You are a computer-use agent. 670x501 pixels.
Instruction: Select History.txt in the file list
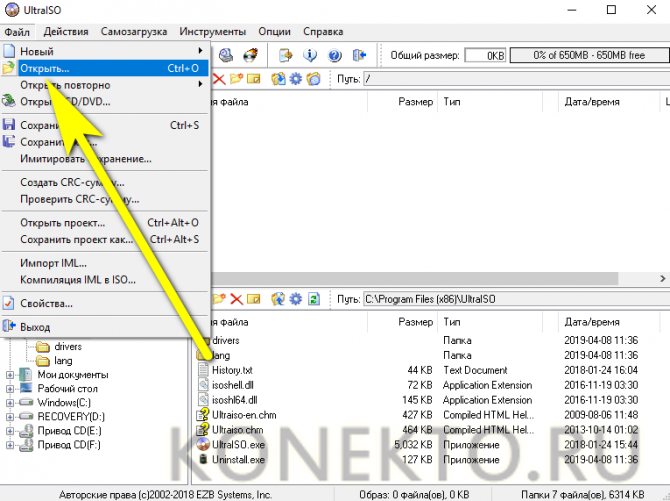232,370
